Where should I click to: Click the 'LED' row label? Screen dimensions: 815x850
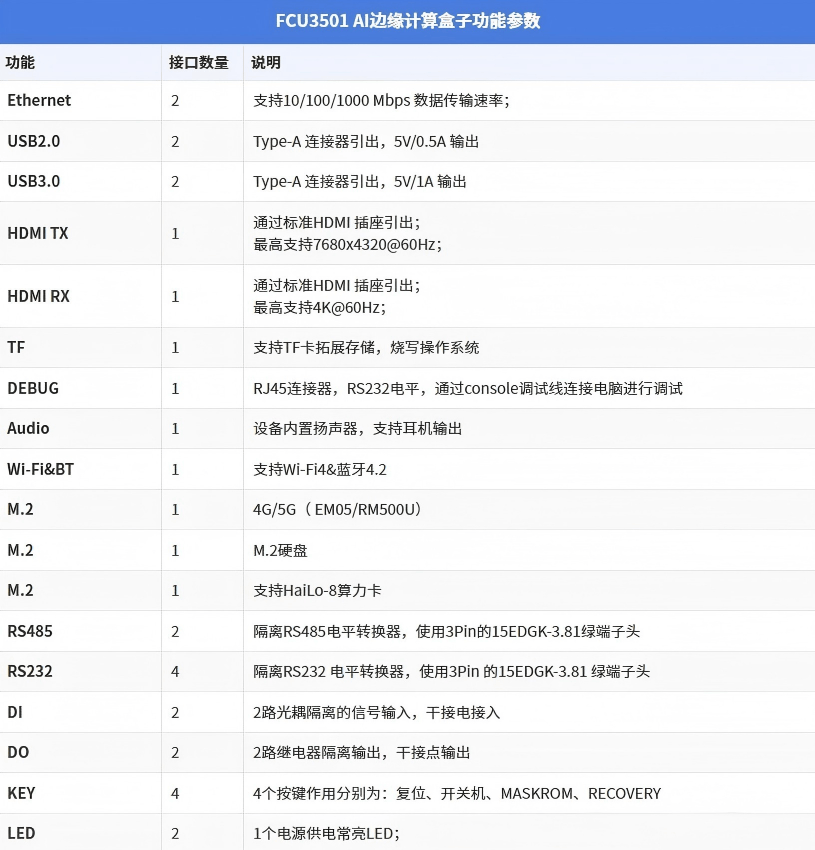click(x=21, y=833)
